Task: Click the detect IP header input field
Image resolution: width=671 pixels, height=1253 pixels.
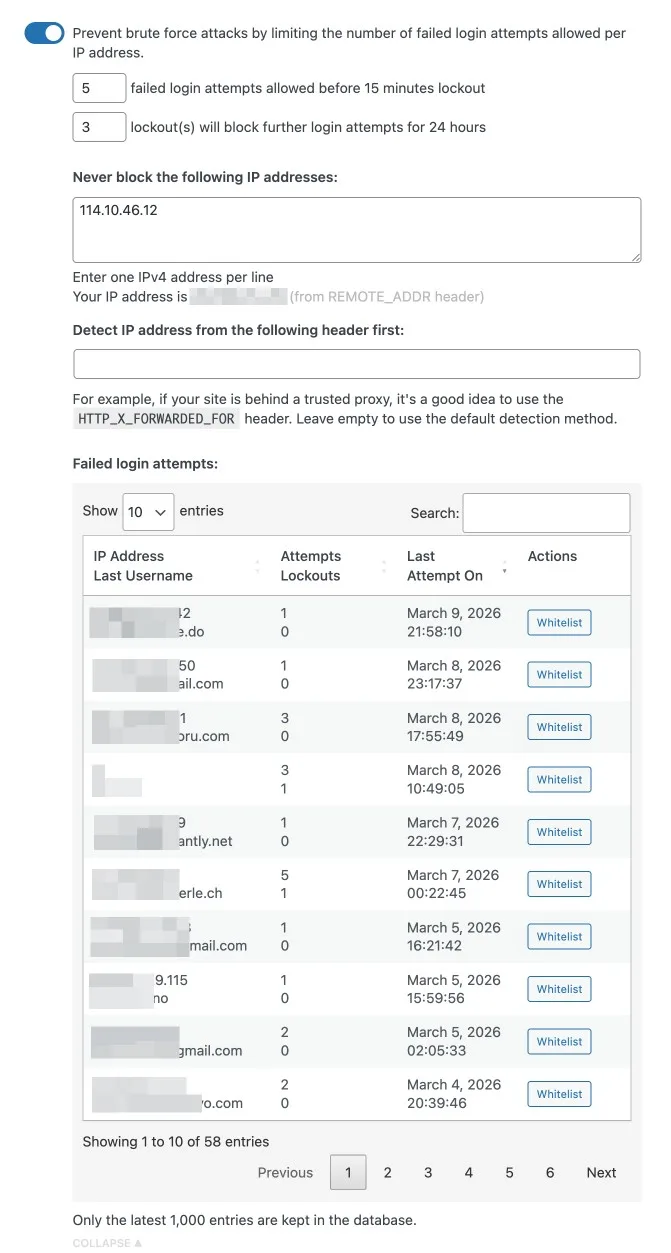Action: tap(356, 364)
